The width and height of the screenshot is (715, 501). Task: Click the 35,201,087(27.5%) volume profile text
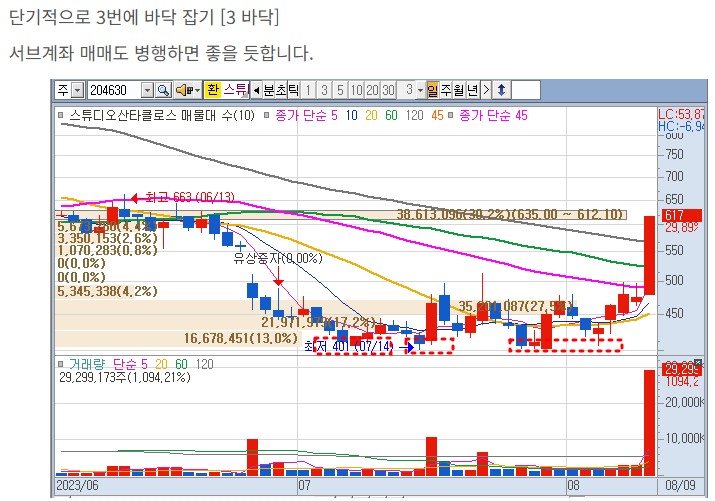(x=515, y=306)
